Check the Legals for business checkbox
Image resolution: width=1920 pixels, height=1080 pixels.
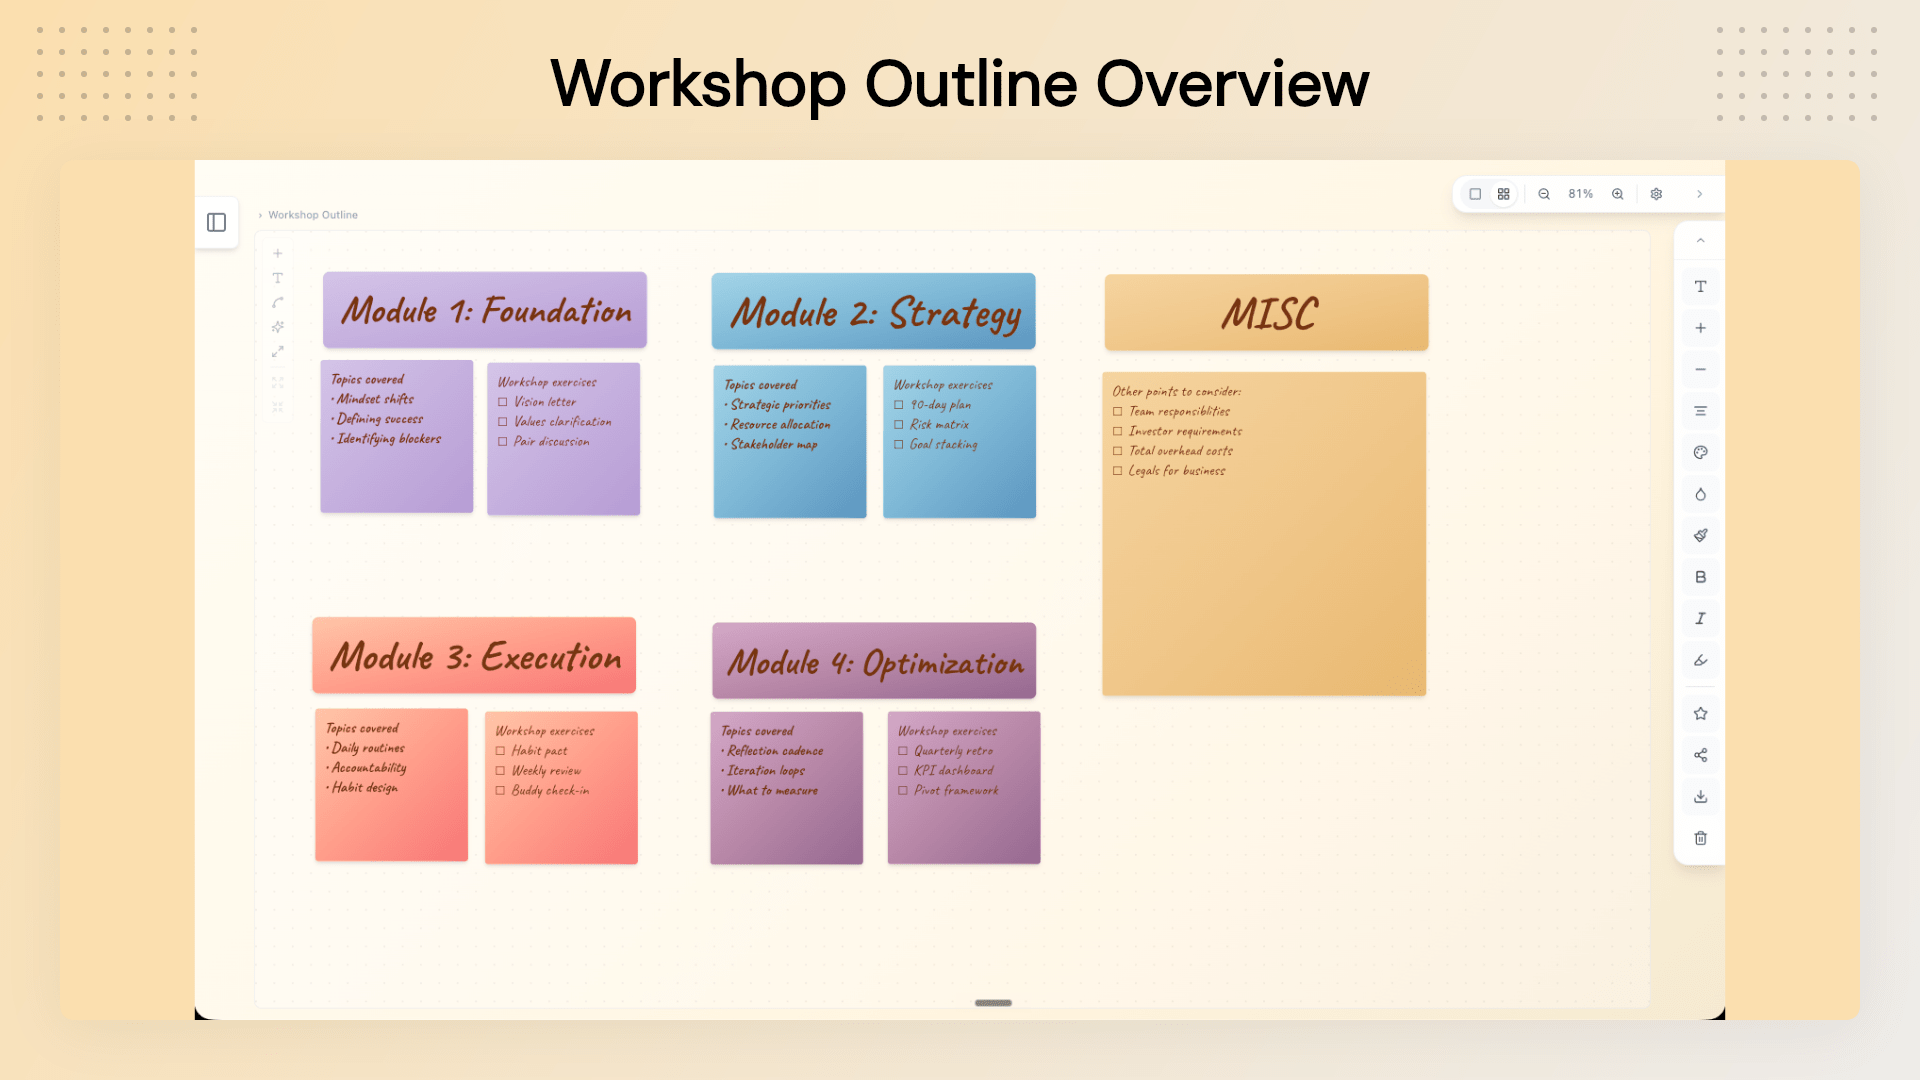pyautogui.click(x=1118, y=470)
